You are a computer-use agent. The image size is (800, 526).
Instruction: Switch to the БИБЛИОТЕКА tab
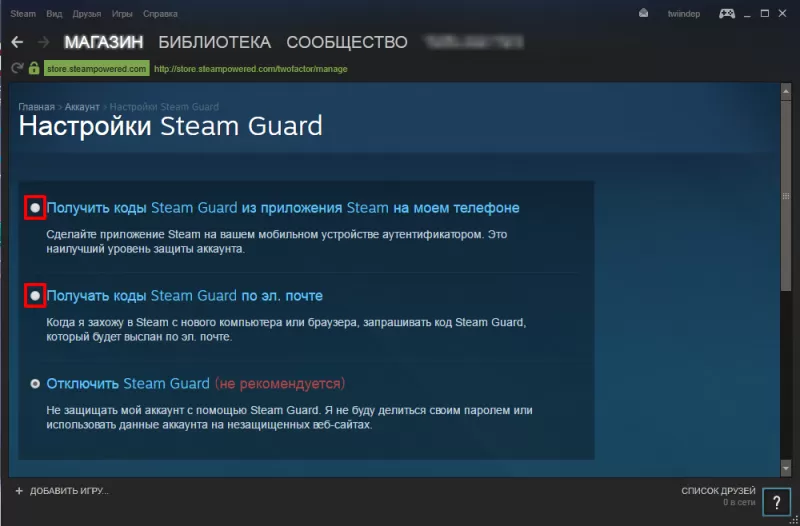[x=215, y=42]
